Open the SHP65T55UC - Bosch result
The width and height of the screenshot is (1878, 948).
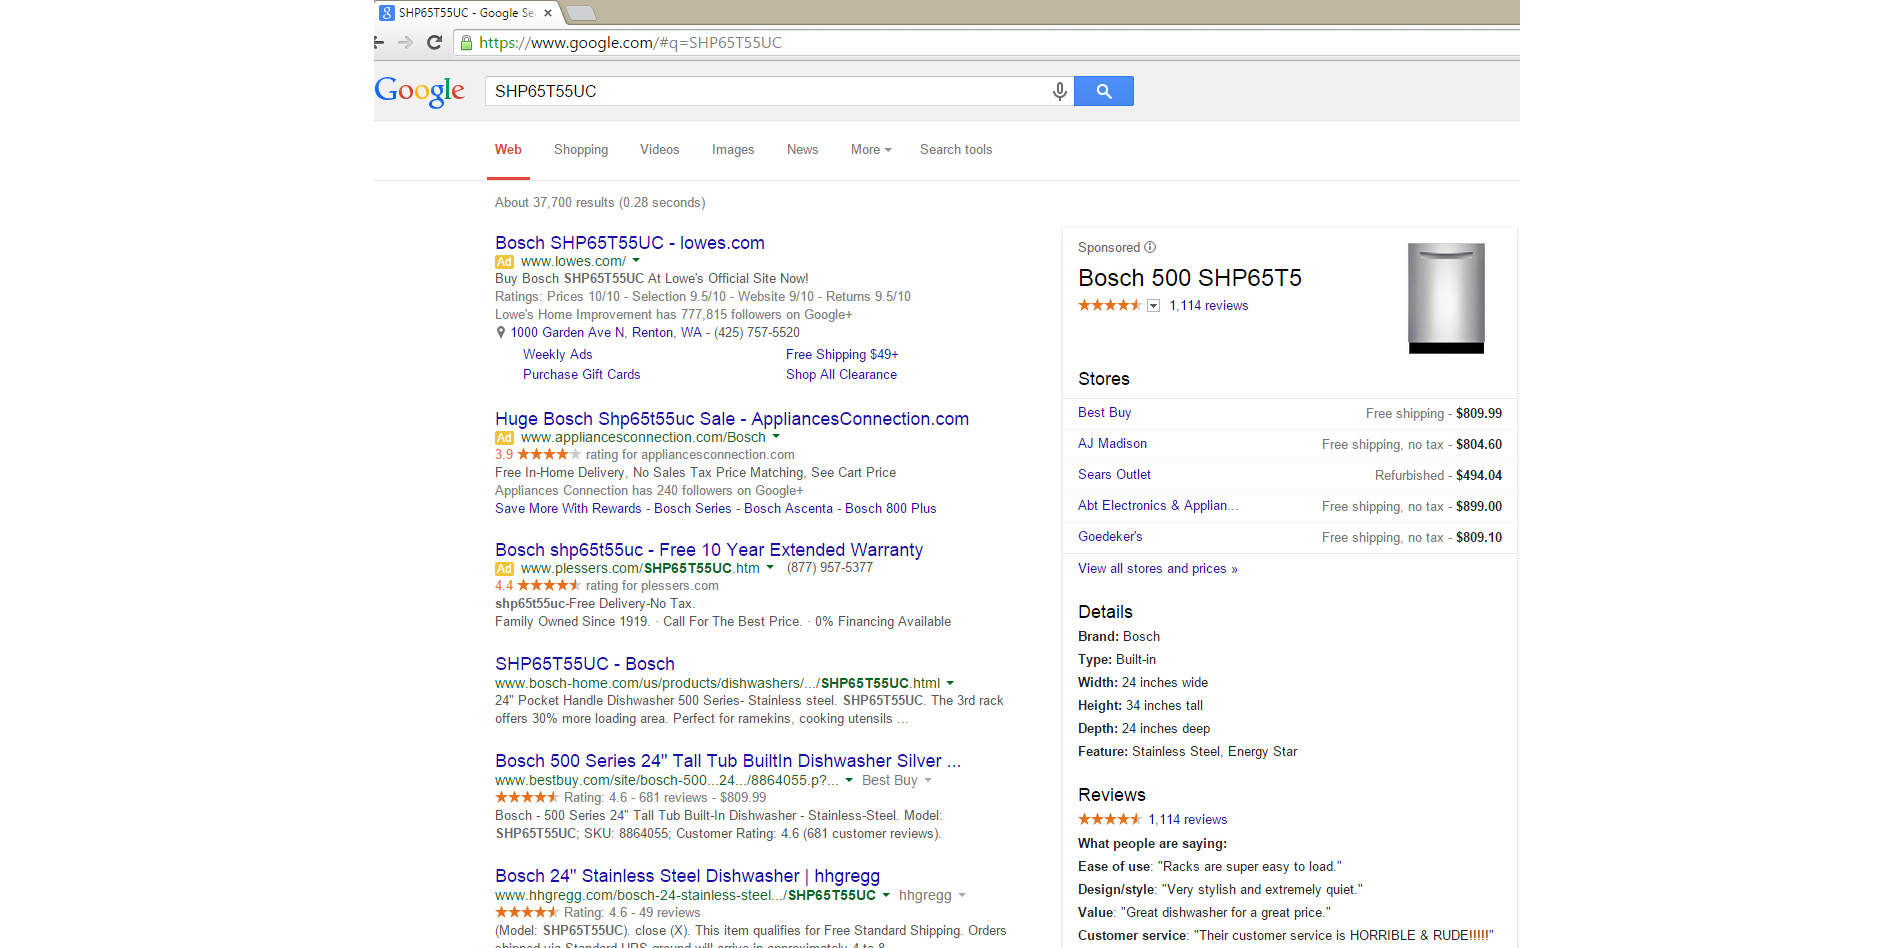click(x=585, y=664)
